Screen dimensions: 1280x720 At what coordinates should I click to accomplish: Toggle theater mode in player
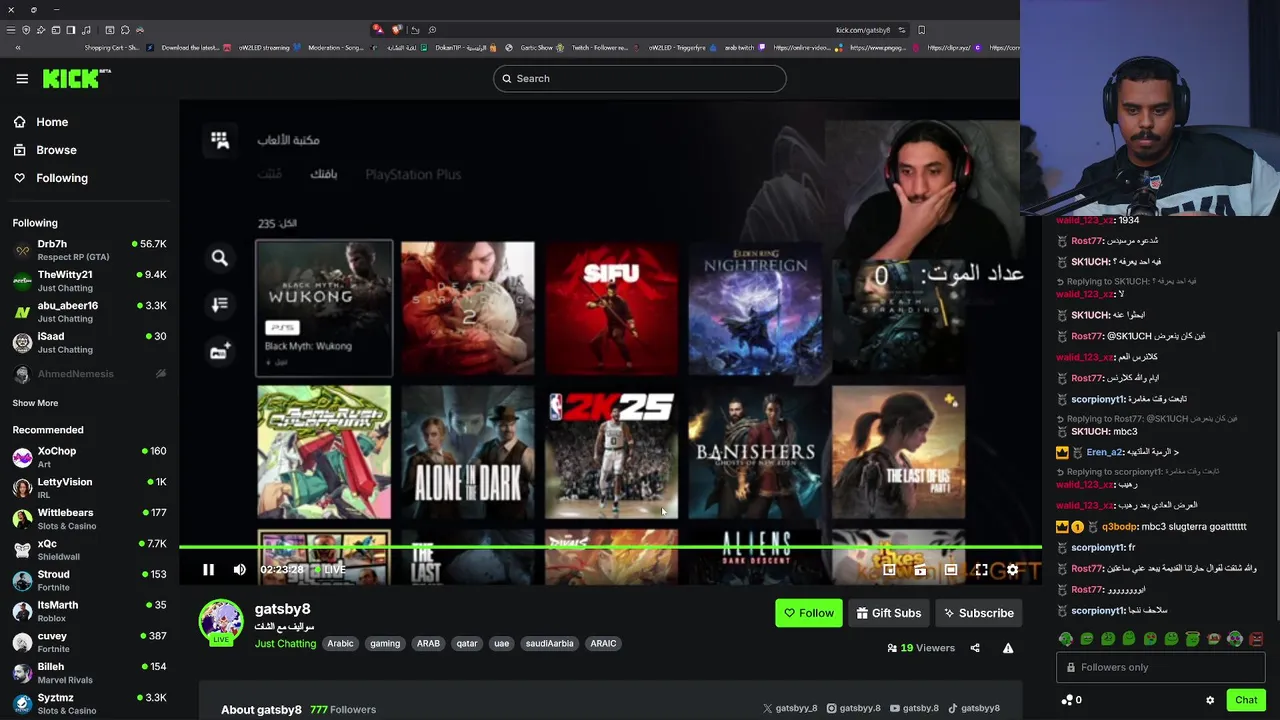pos(950,570)
